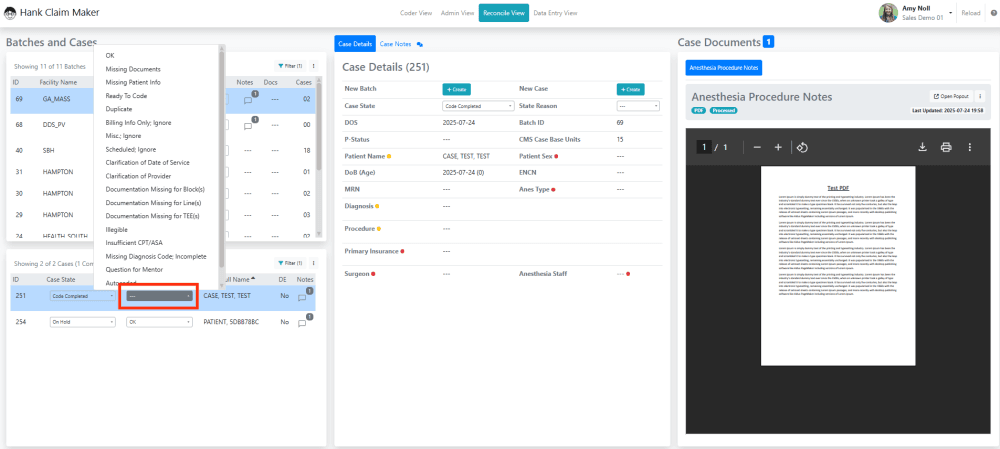This screenshot has height=449, width=1000.
Task: Rotate the PDF document
Action: pyautogui.click(x=803, y=147)
